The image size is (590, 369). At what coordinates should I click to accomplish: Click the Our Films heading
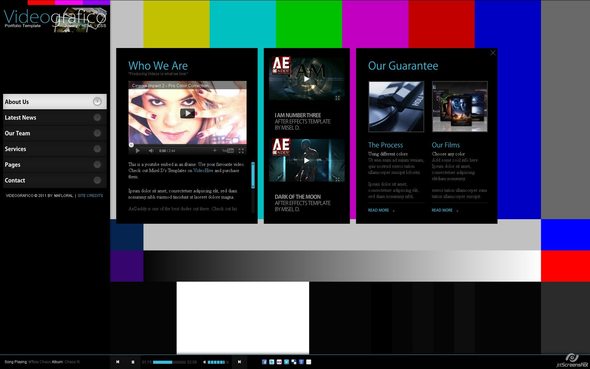pos(446,145)
